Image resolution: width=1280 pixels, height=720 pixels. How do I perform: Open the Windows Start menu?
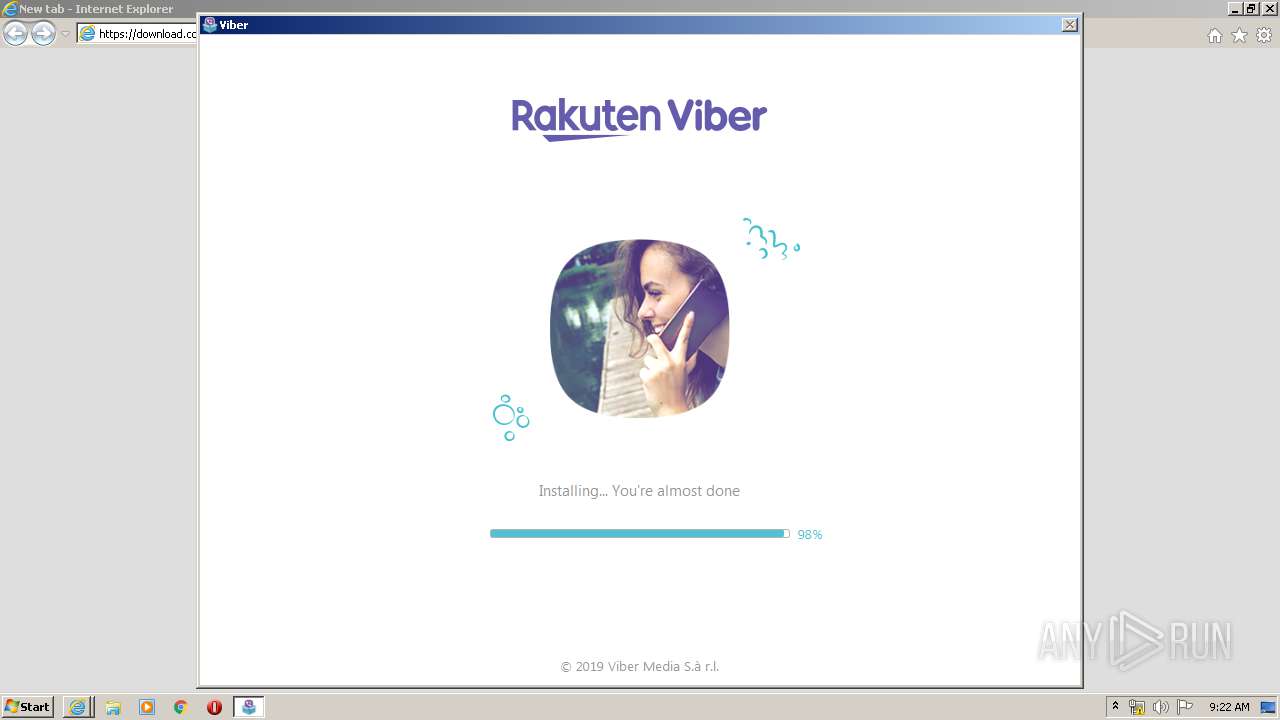pos(28,707)
